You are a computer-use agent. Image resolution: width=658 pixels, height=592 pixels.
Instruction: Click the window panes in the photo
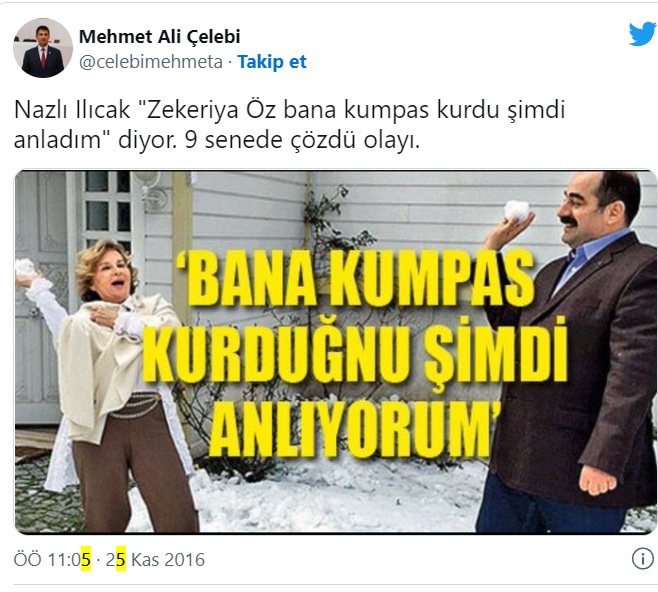108,208
